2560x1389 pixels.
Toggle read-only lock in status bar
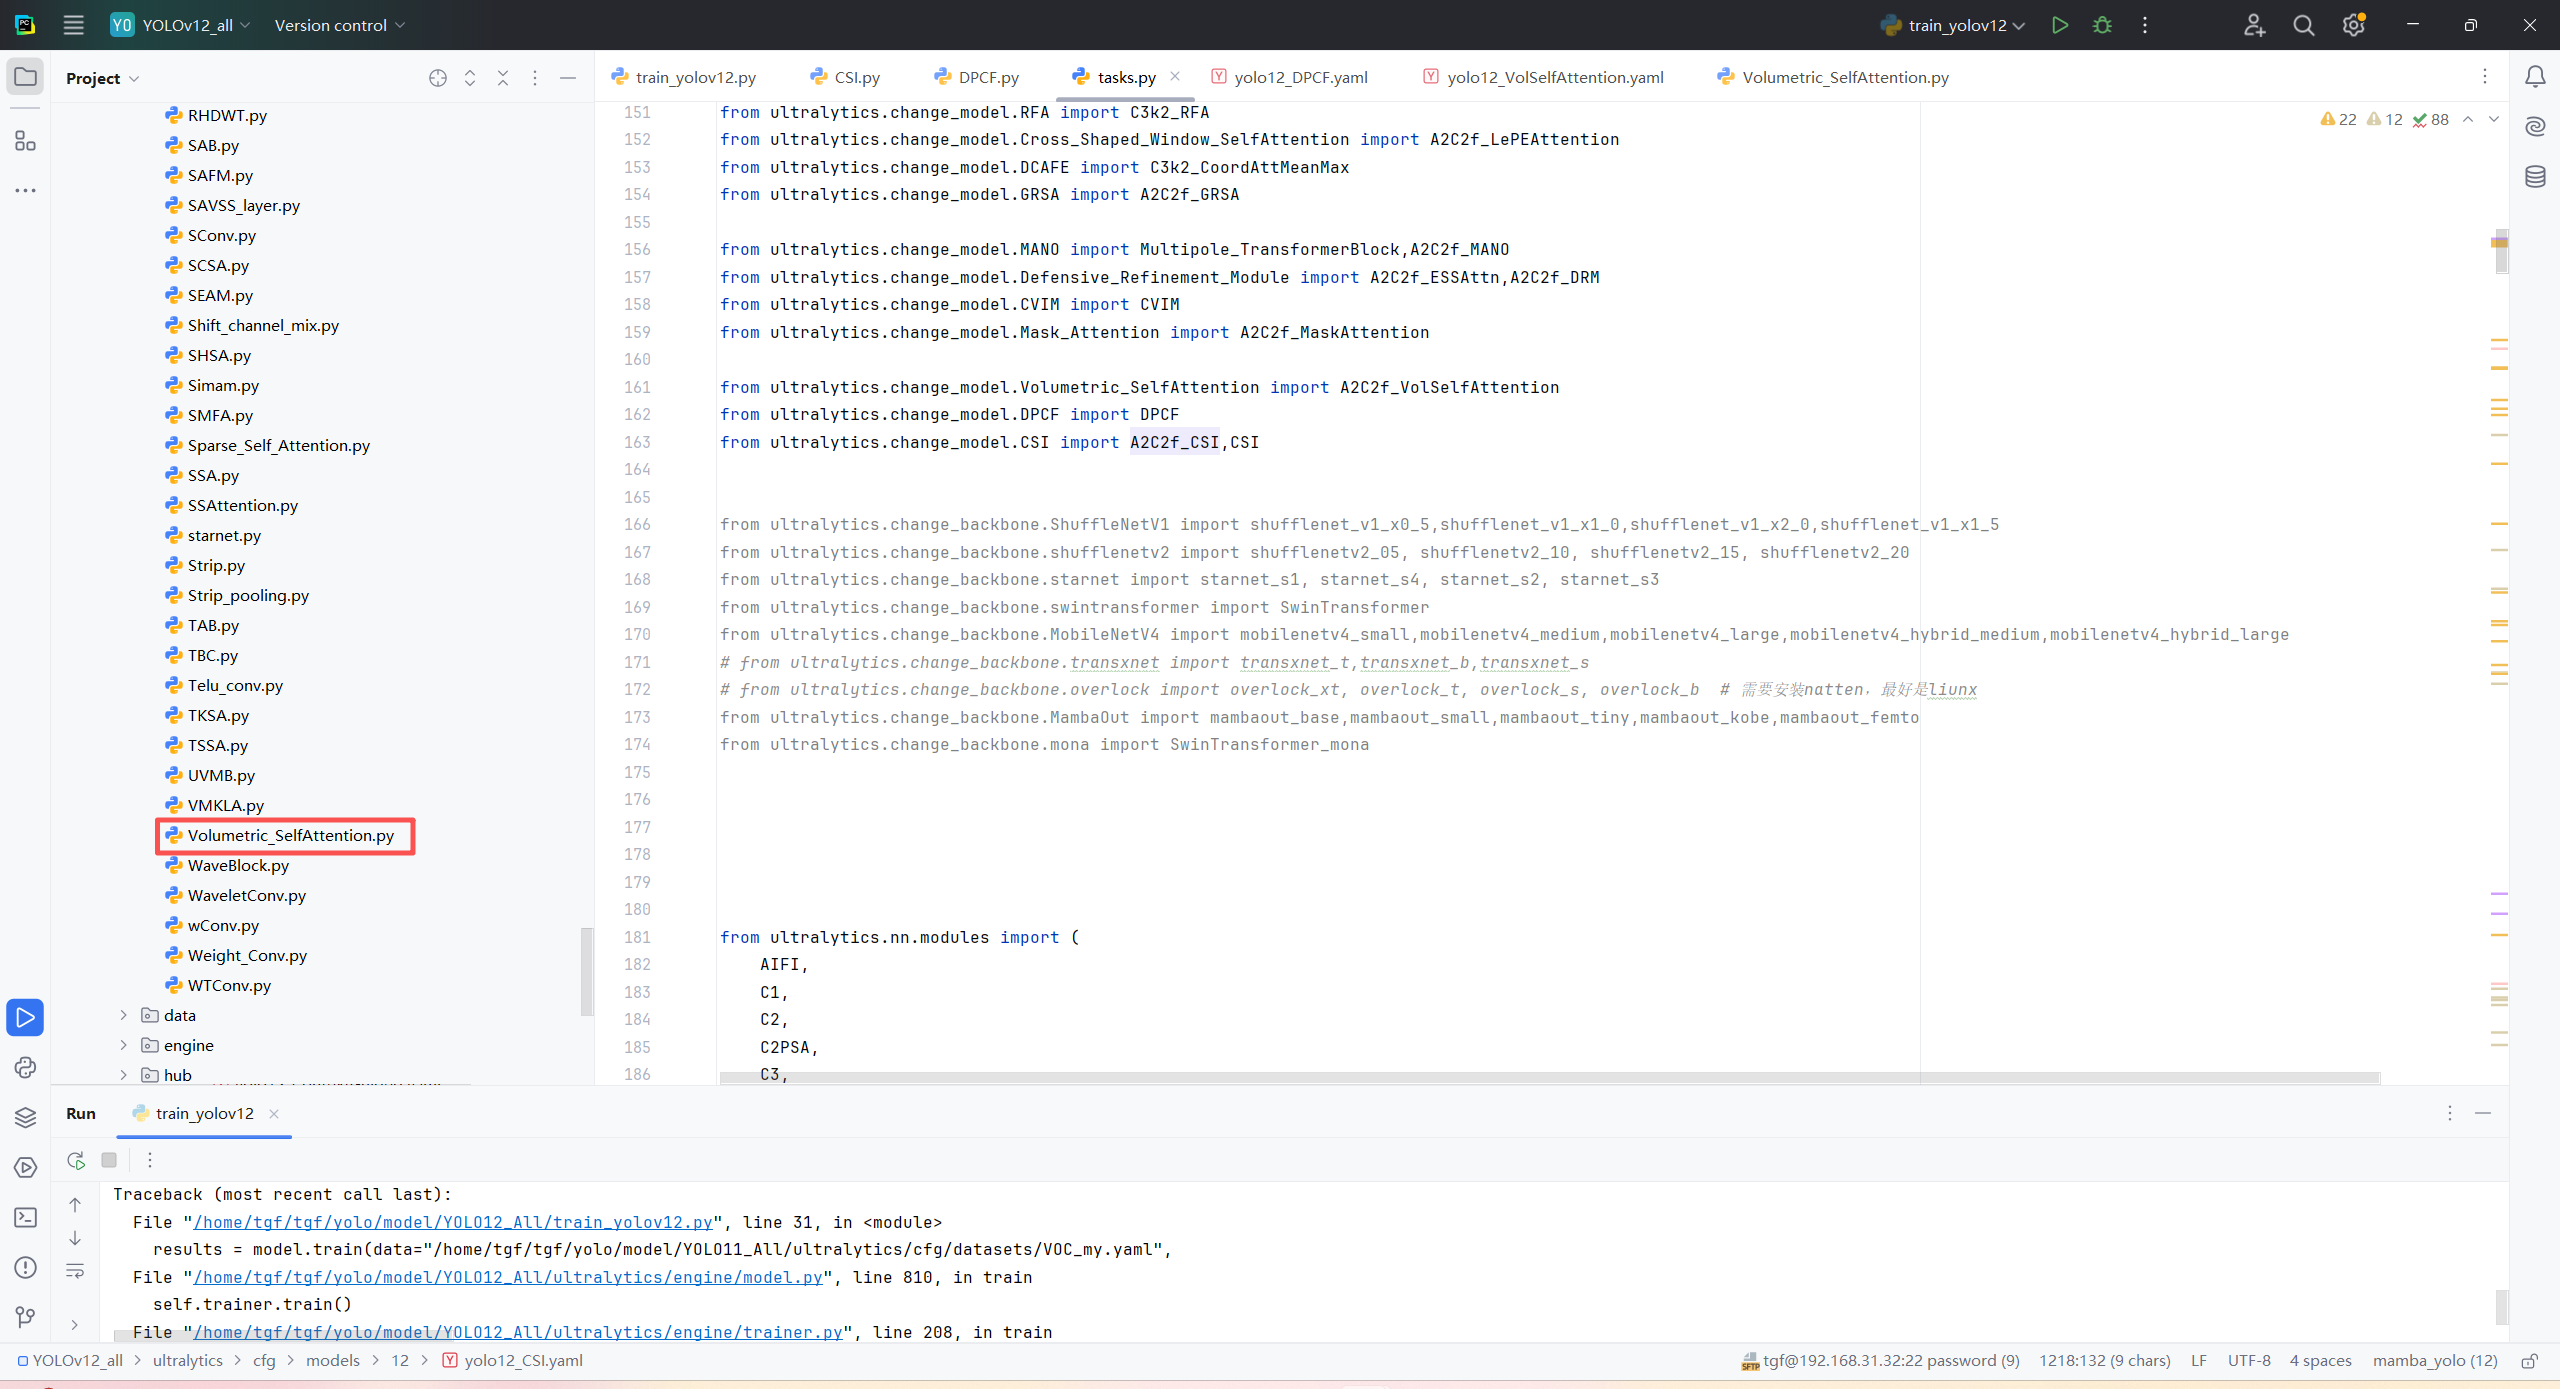point(2530,1361)
